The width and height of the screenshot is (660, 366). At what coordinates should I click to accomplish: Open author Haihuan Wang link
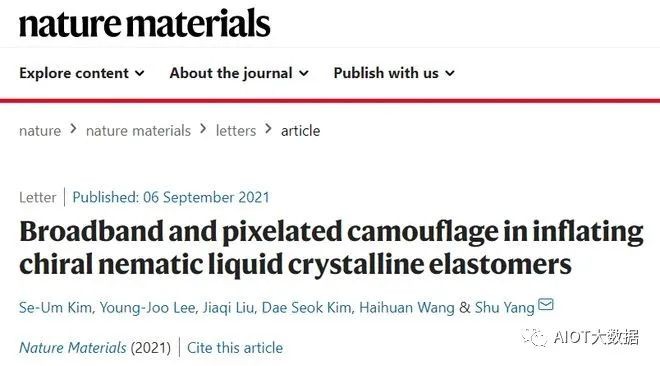407,308
